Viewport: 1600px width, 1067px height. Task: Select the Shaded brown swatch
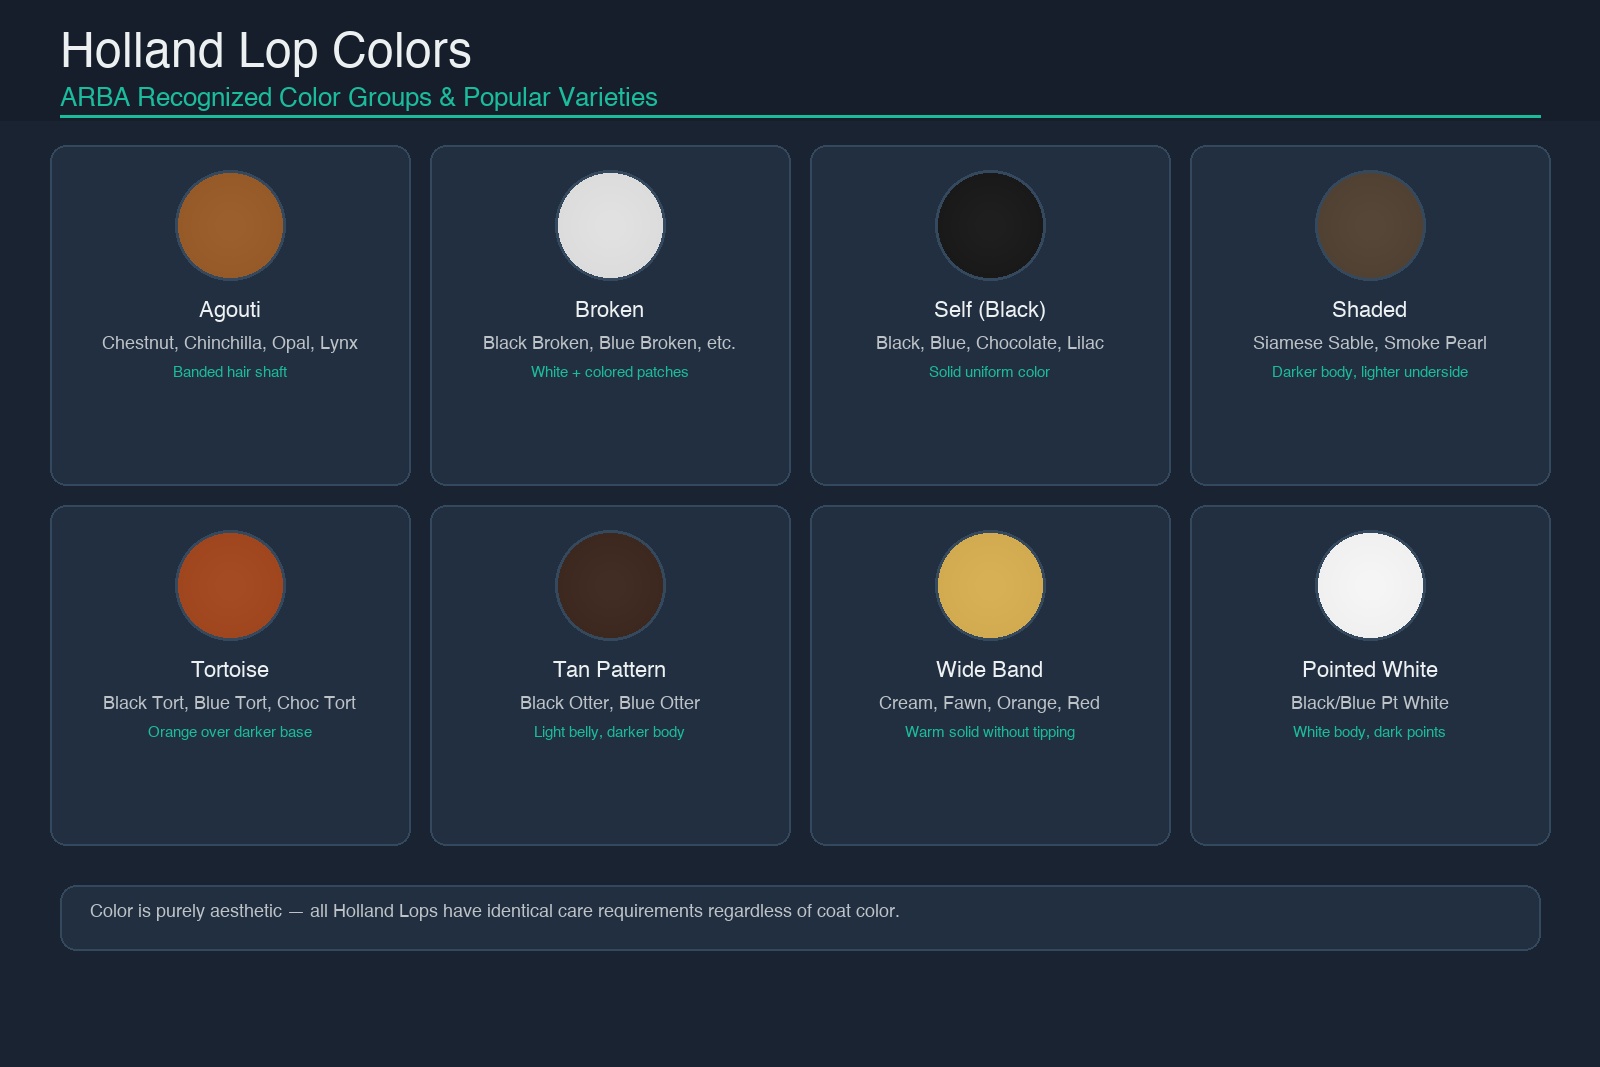[x=1370, y=225]
